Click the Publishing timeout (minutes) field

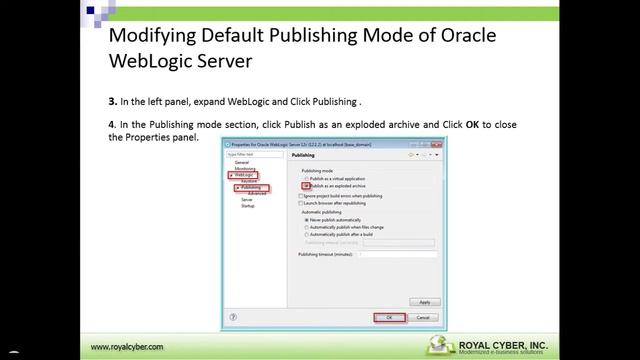tap(397, 254)
